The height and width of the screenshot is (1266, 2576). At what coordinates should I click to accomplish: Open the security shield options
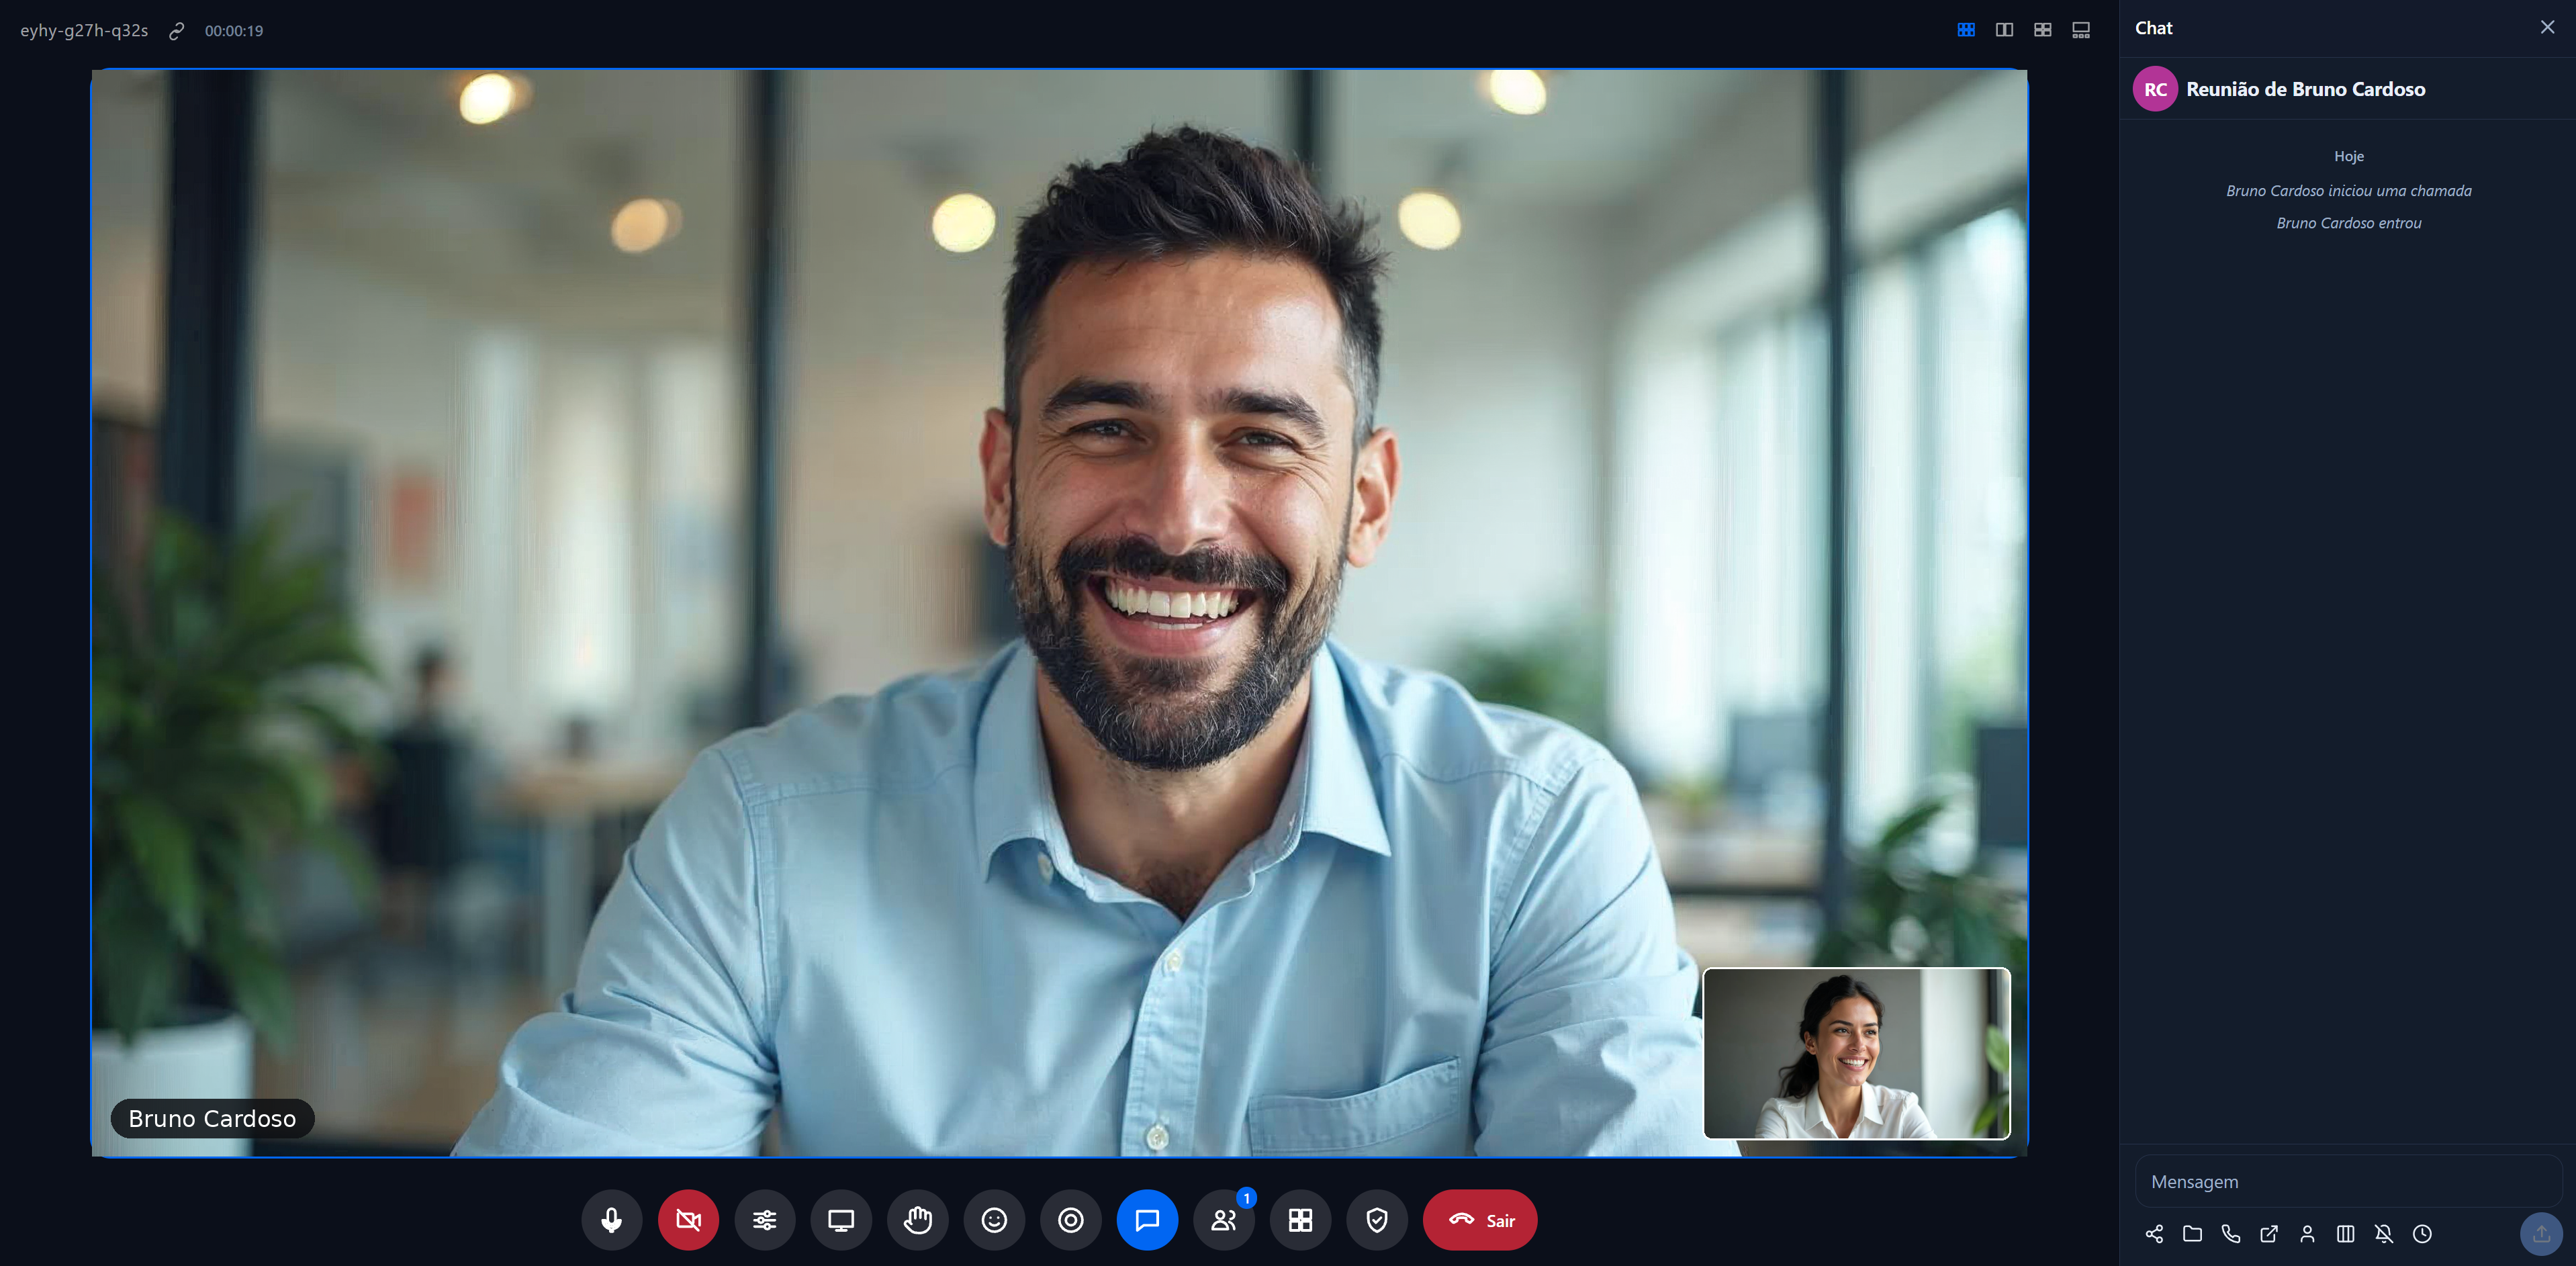click(1377, 1219)
